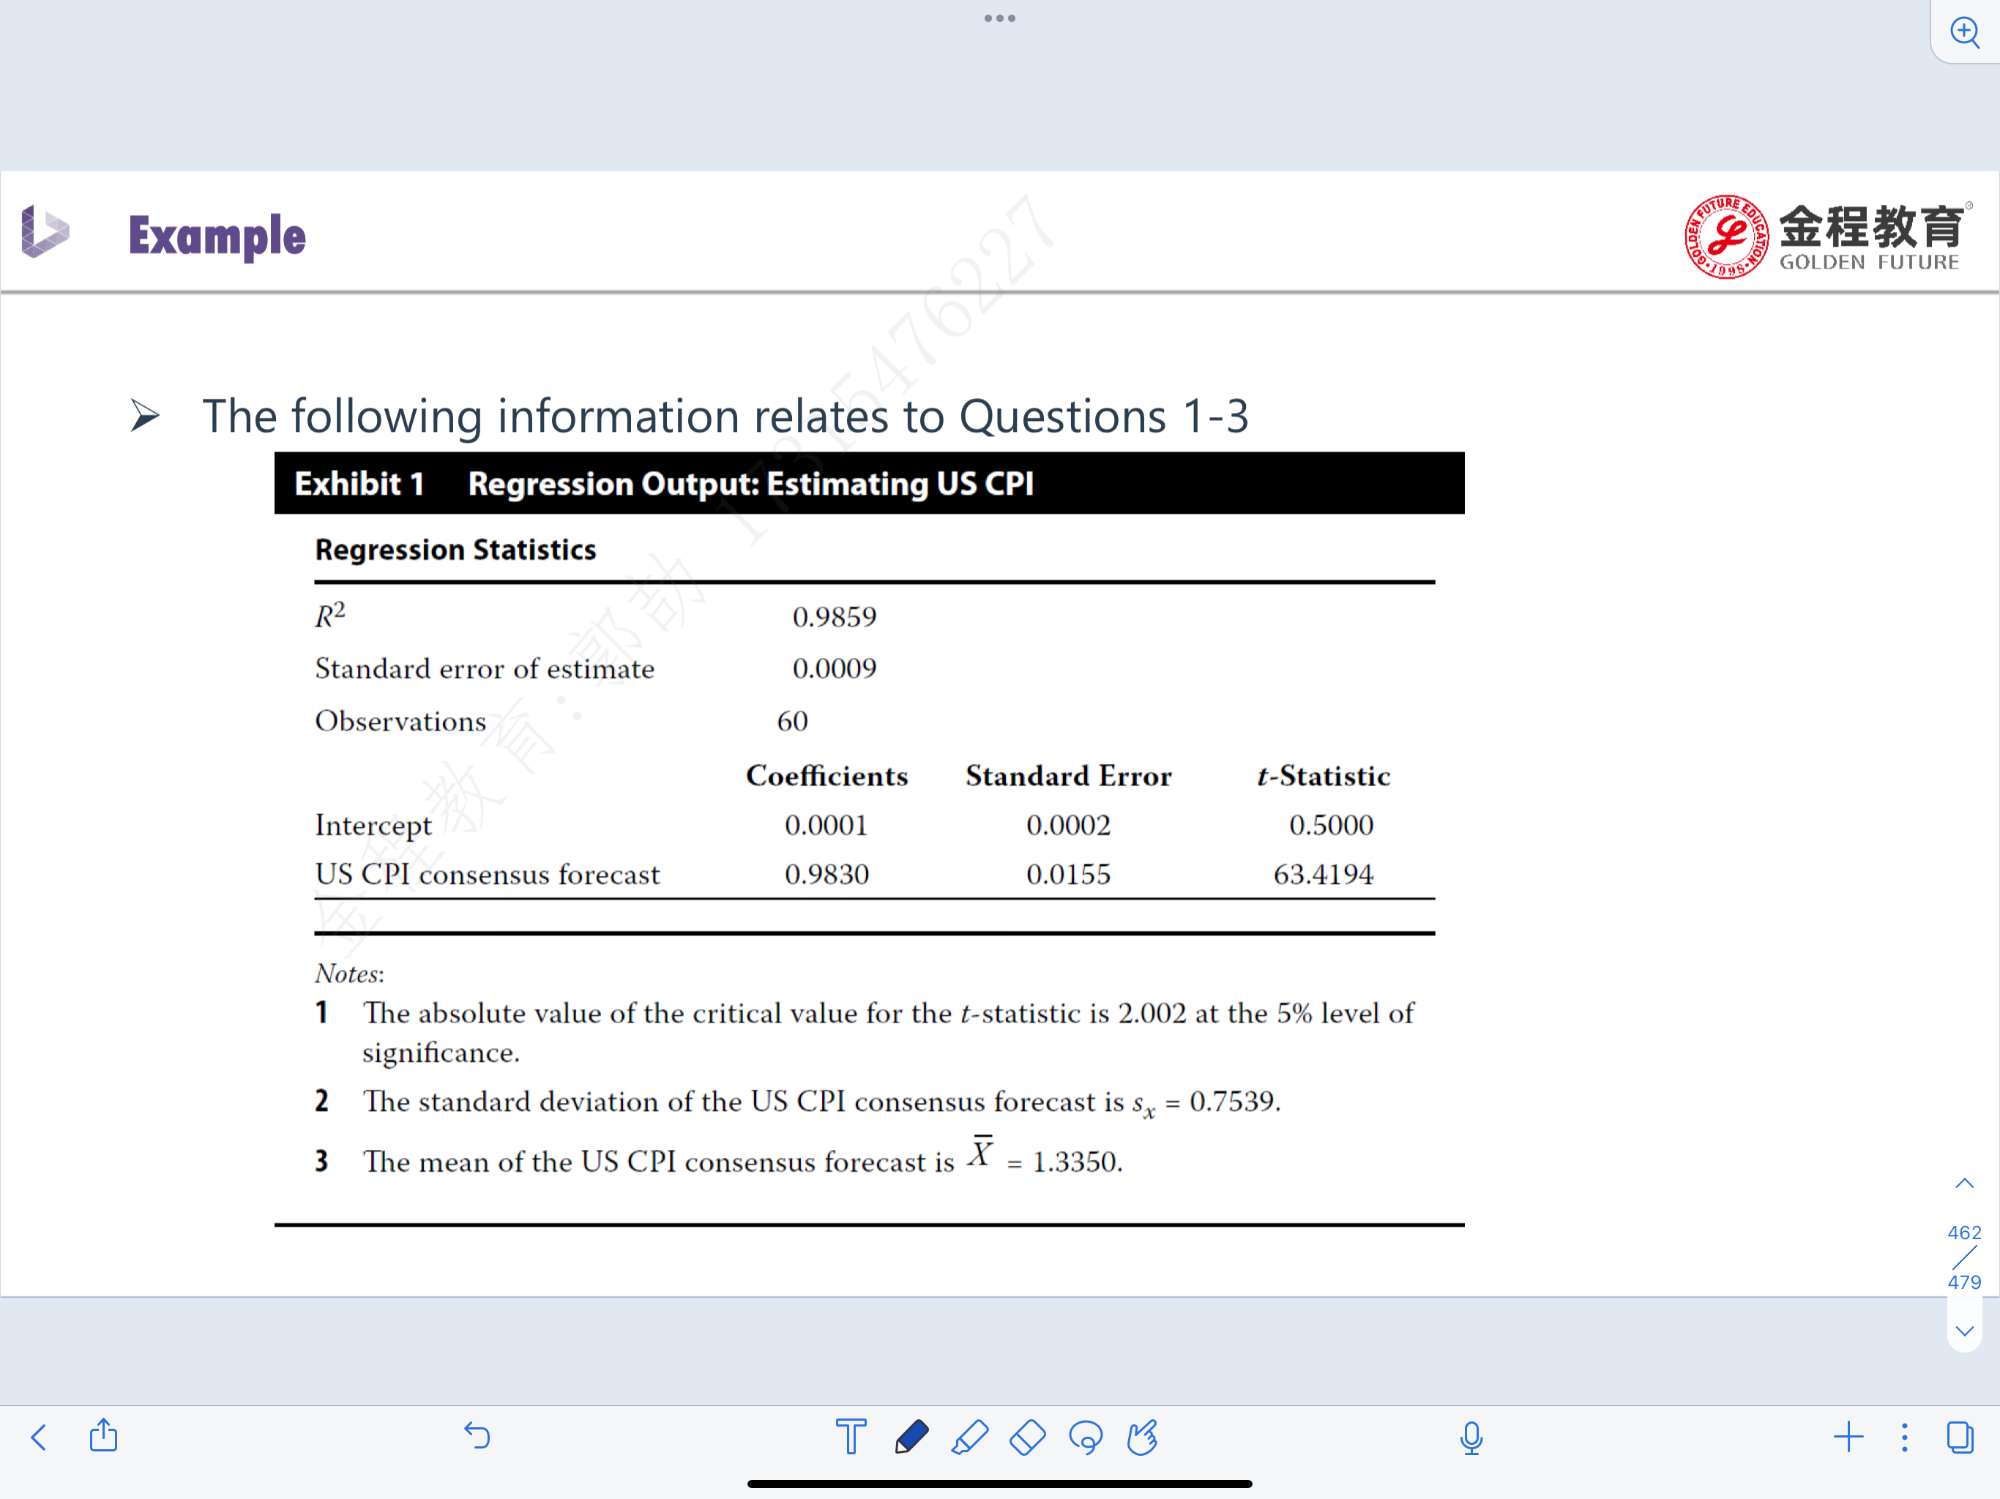Open the three-dot more options menu
The width and height of the screenshot is (2000, 1499).
coord(1904,1437)
